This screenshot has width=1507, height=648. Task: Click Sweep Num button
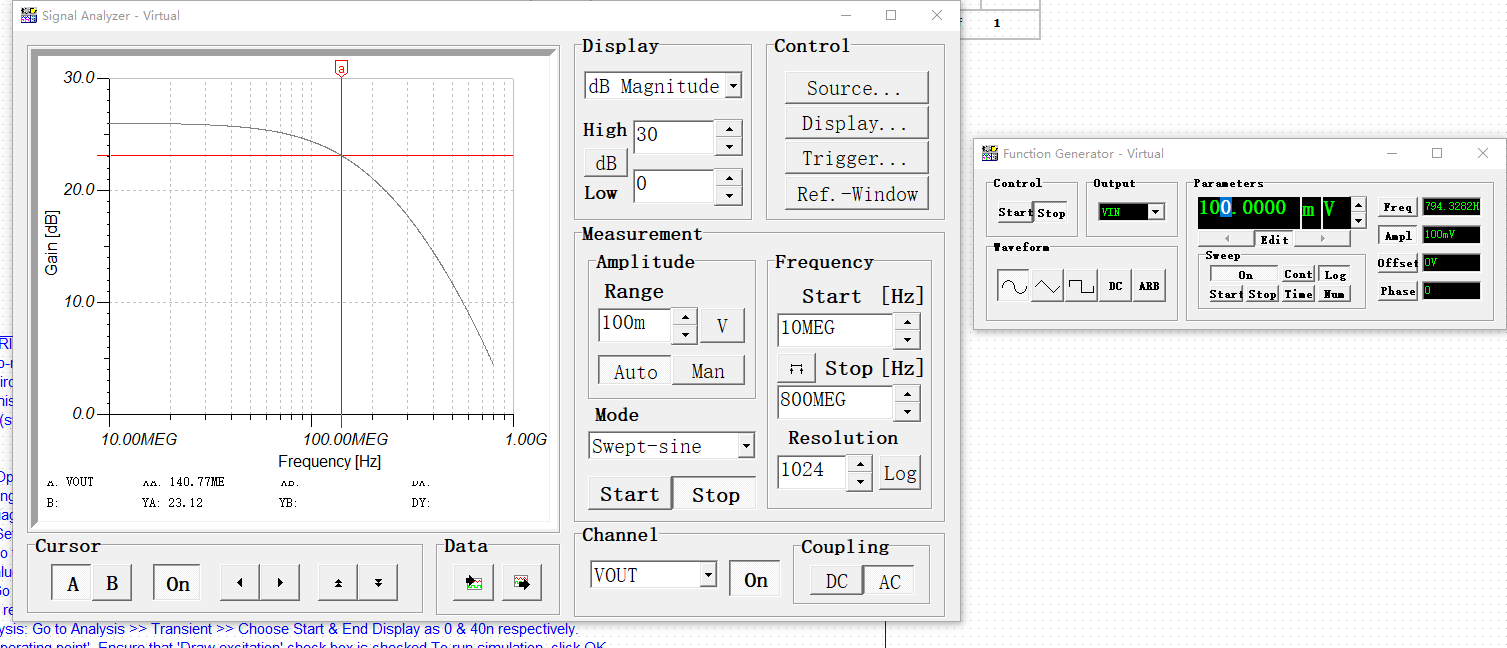point(1334,294)
